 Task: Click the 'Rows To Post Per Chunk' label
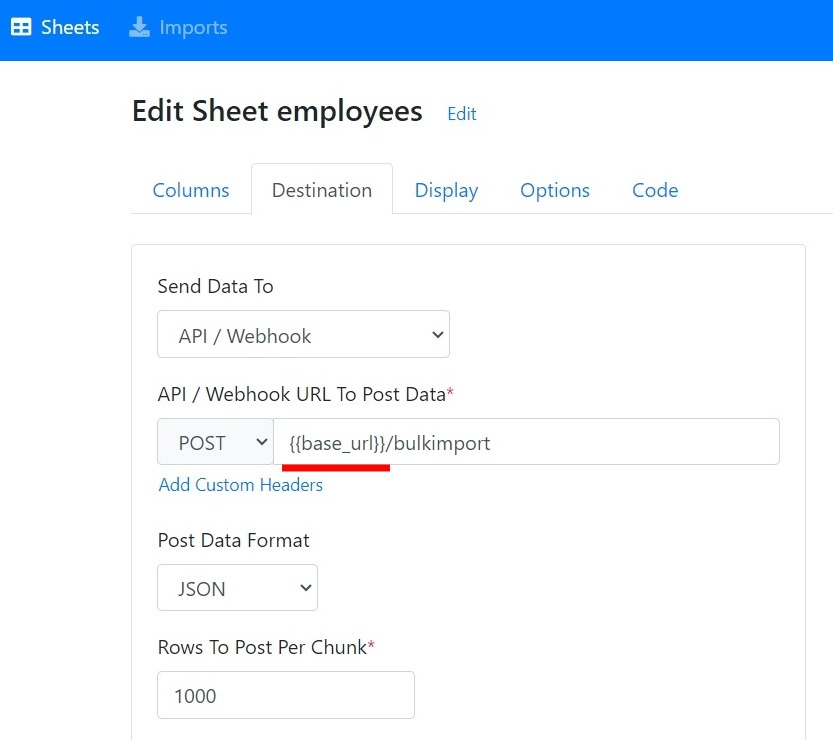tap(266, 648)
